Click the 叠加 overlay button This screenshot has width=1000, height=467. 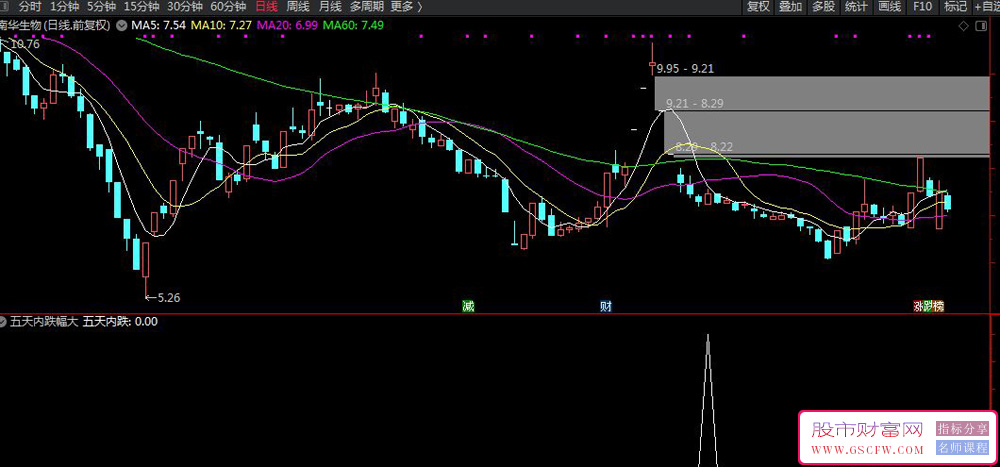pos(790,7)
